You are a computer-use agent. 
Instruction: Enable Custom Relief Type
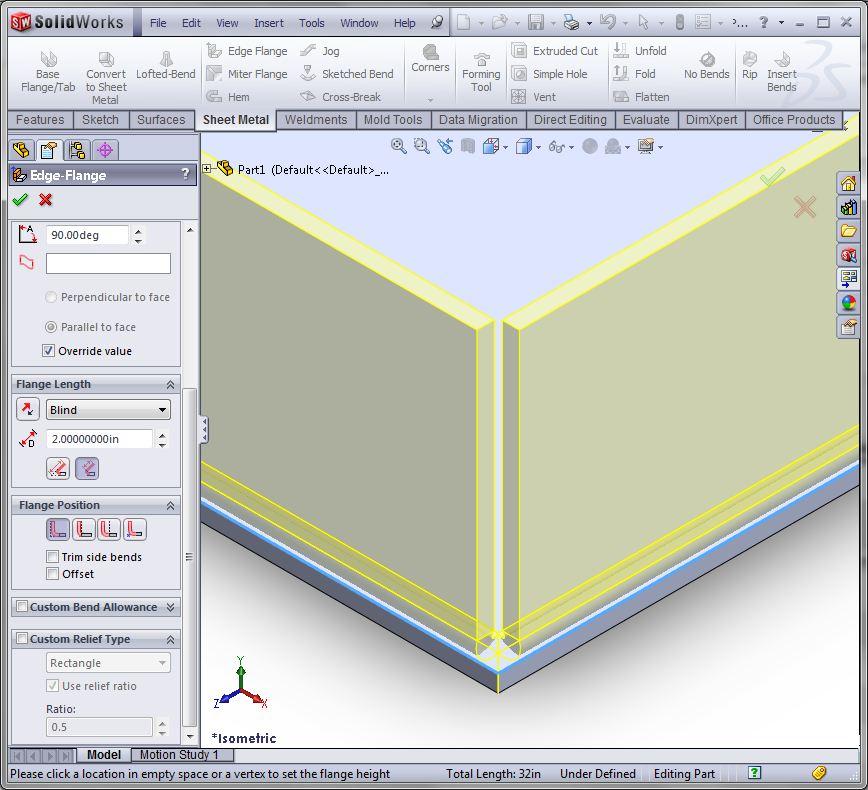22,639
